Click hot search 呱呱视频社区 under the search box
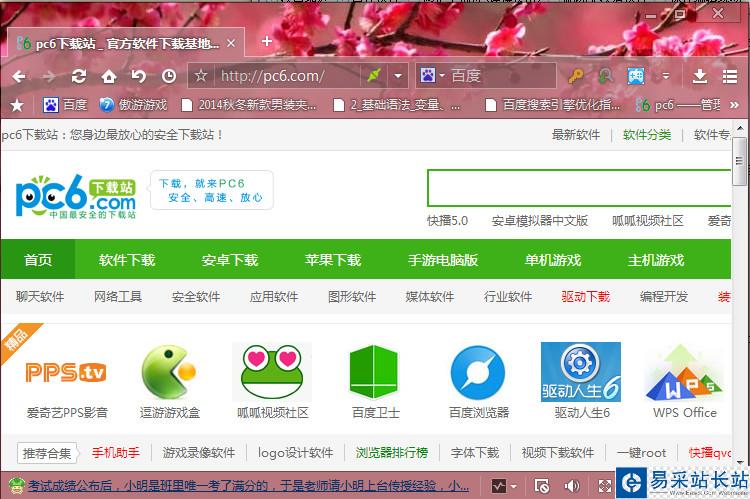Viewport: 750px width, 499px height. tap(648, 221)
